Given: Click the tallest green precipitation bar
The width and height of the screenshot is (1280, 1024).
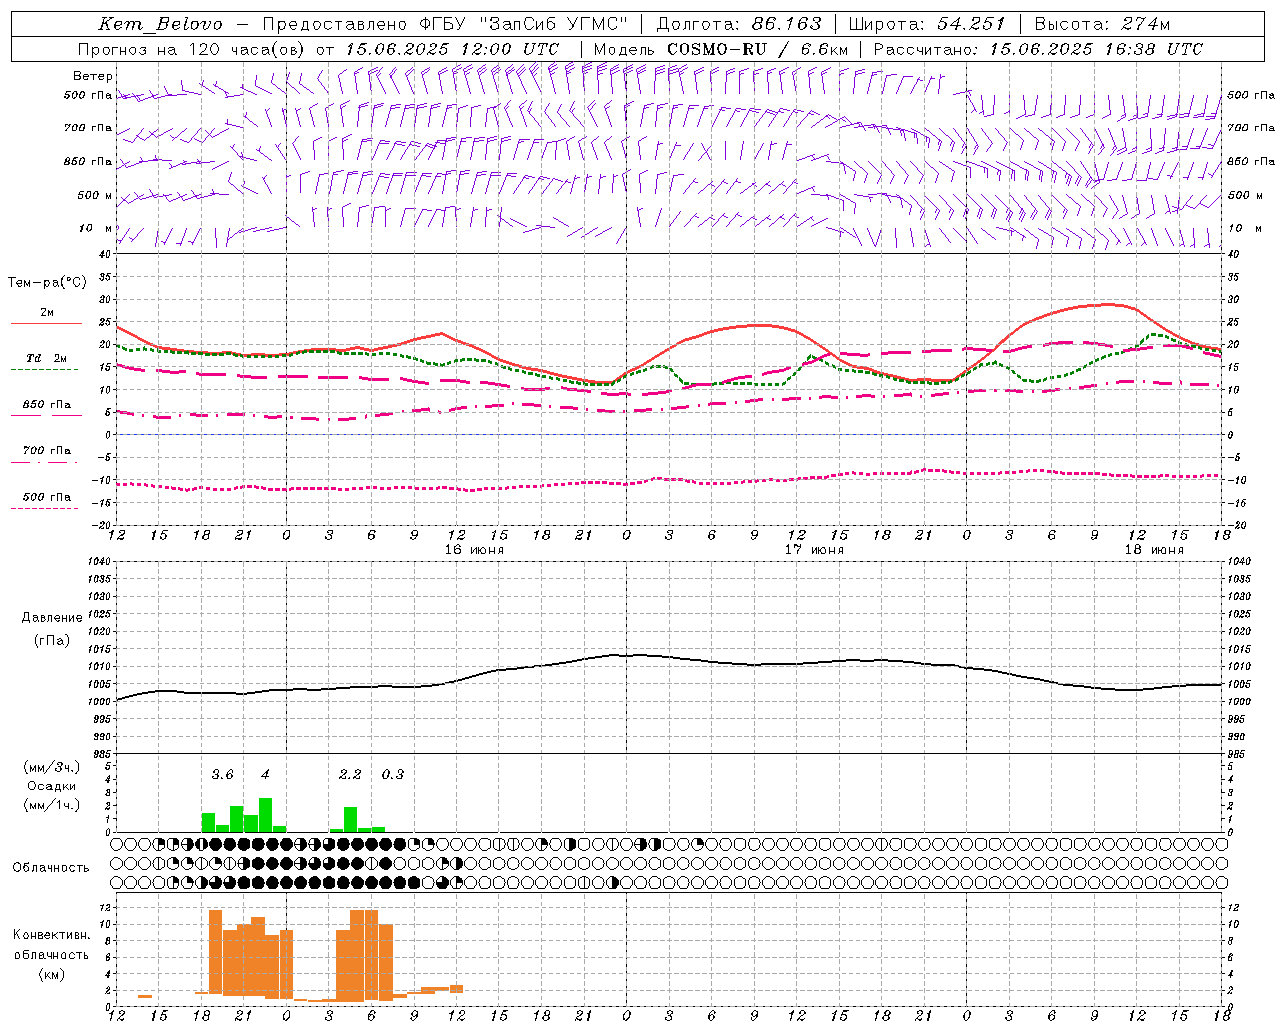Looking at the screenshot, I should tap(265, 815).
